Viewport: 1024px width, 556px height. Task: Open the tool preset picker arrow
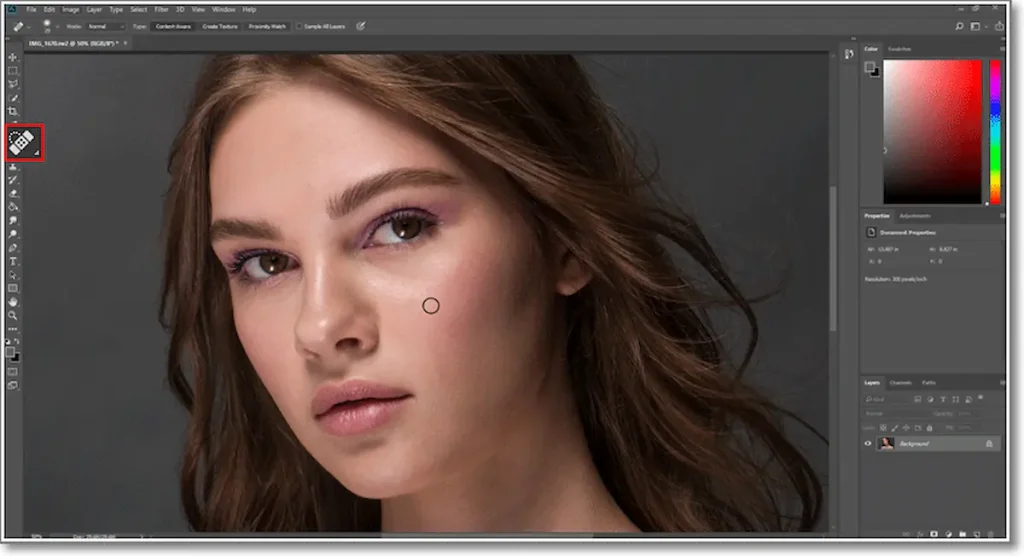[x=29, y=27]
